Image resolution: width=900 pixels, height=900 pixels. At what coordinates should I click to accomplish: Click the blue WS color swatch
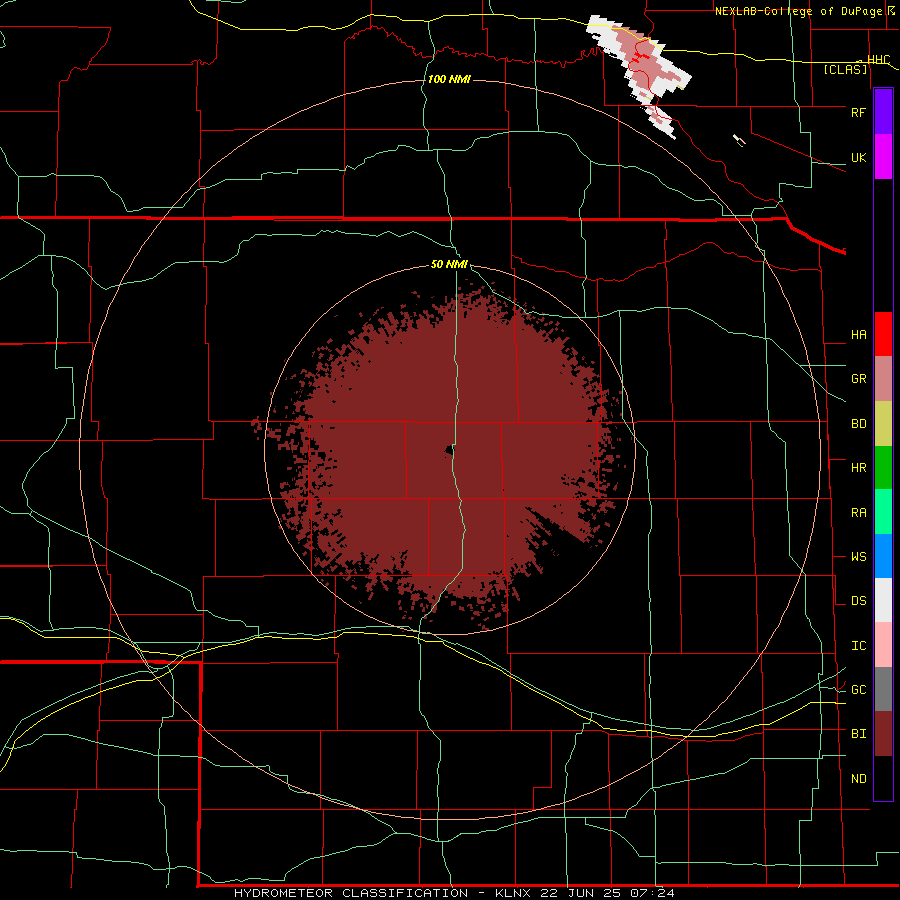[883, 556]
